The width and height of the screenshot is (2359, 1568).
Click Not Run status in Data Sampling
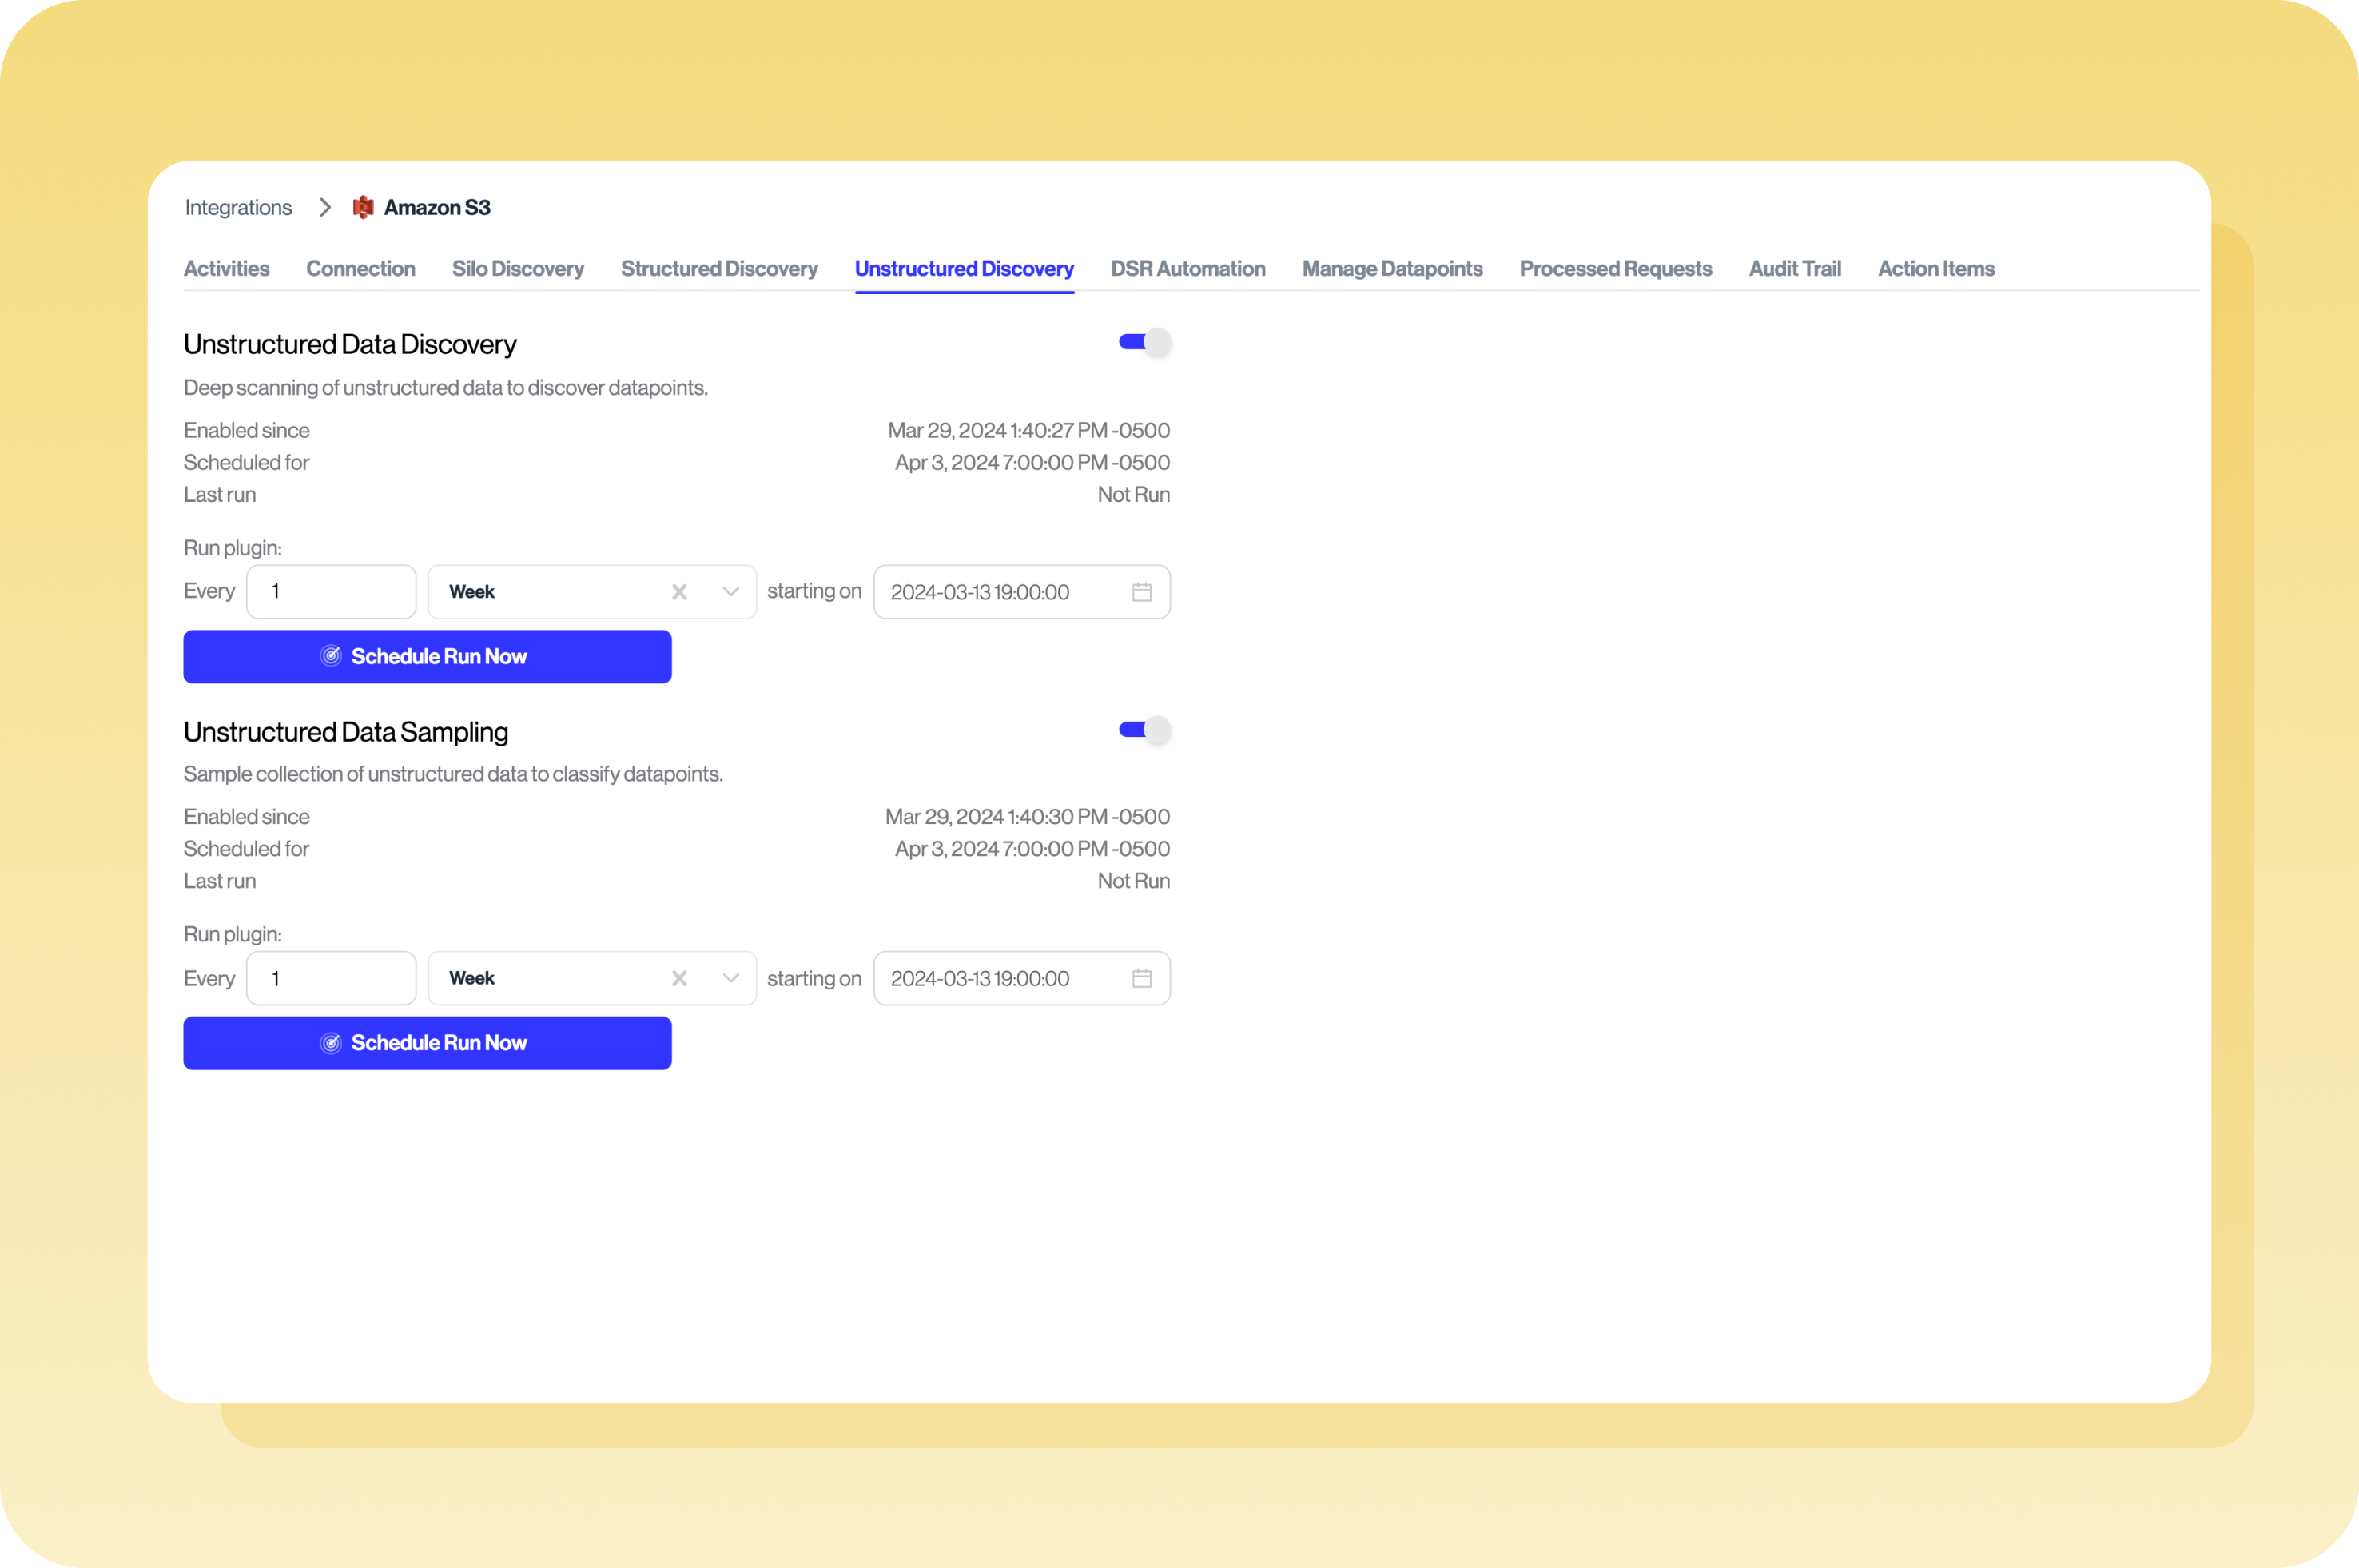point(1134,880)
